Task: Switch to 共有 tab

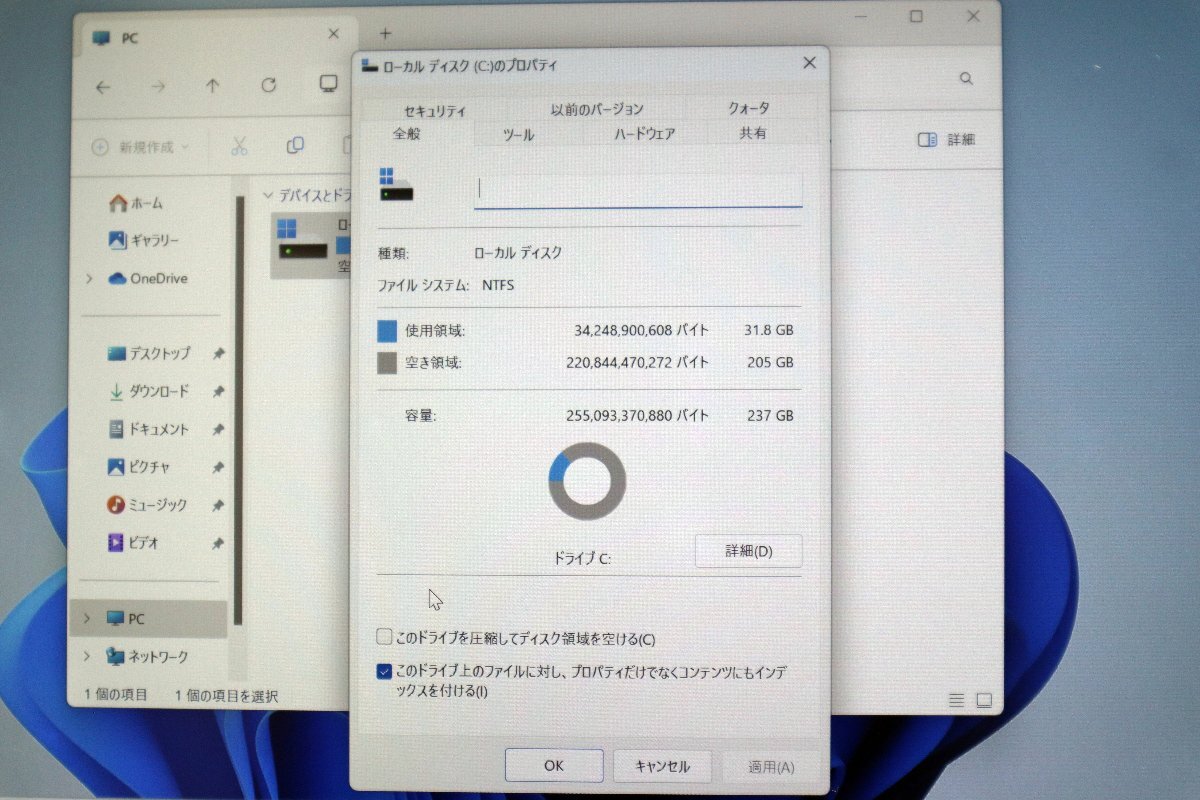Action: pyautogui.click(x=753, y=133)
